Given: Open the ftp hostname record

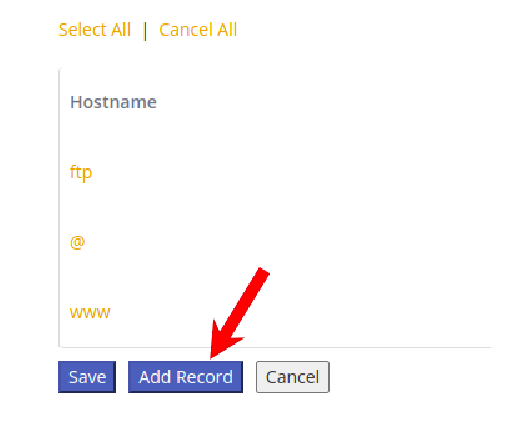Looking at the screenshot, I should [x=81, y=172].
